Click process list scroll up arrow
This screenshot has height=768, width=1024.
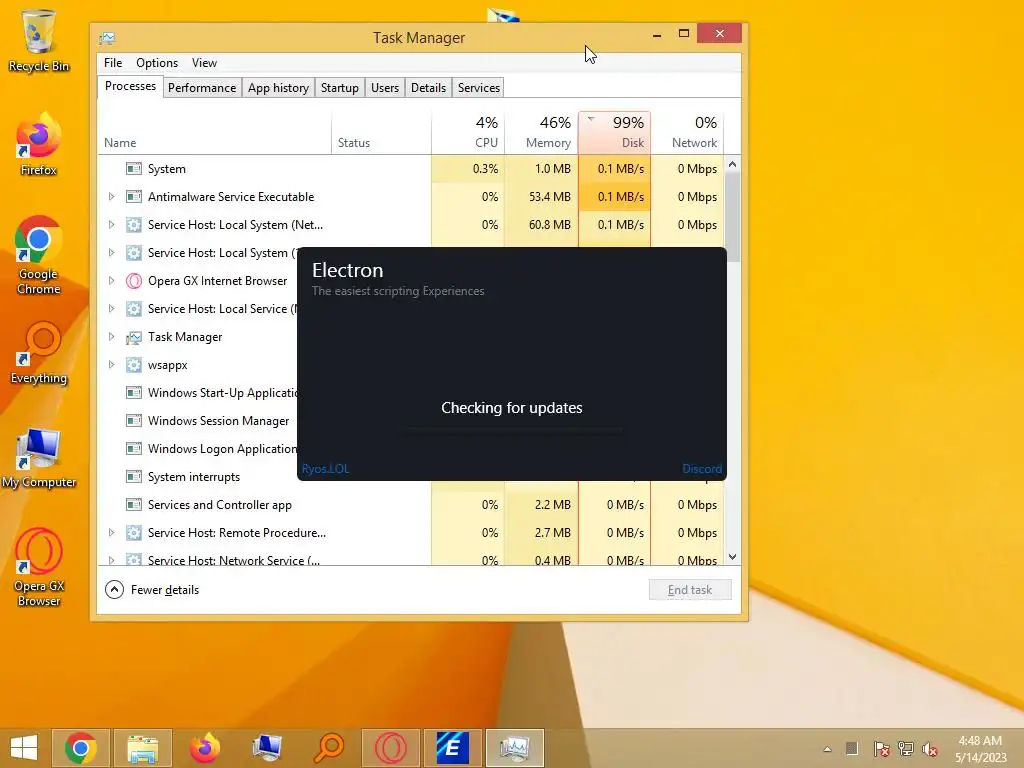tap(733, 165)
